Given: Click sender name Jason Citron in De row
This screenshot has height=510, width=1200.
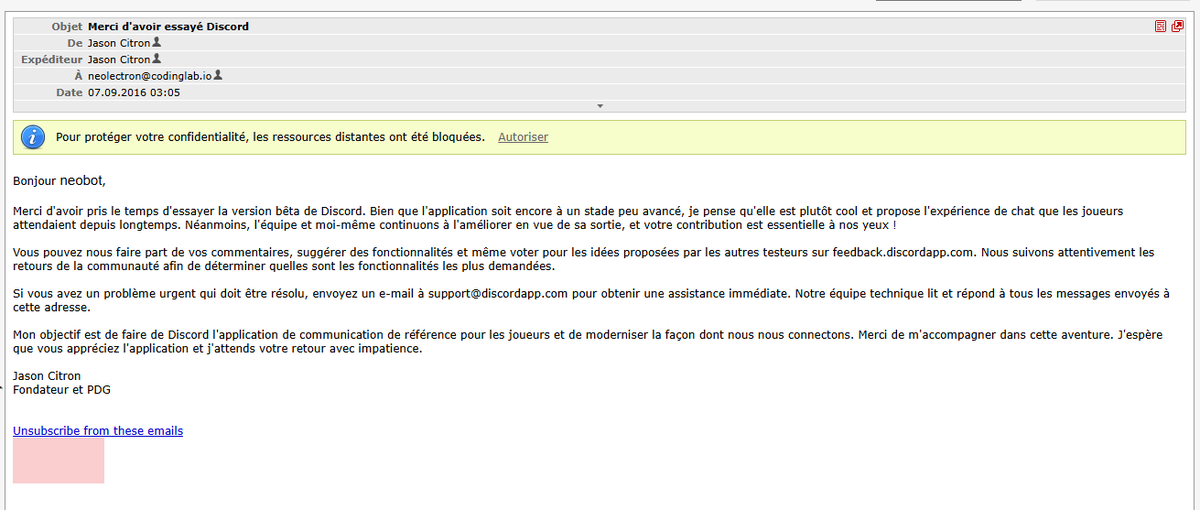Looking at the screenshot, I should [x=119, y=43].
